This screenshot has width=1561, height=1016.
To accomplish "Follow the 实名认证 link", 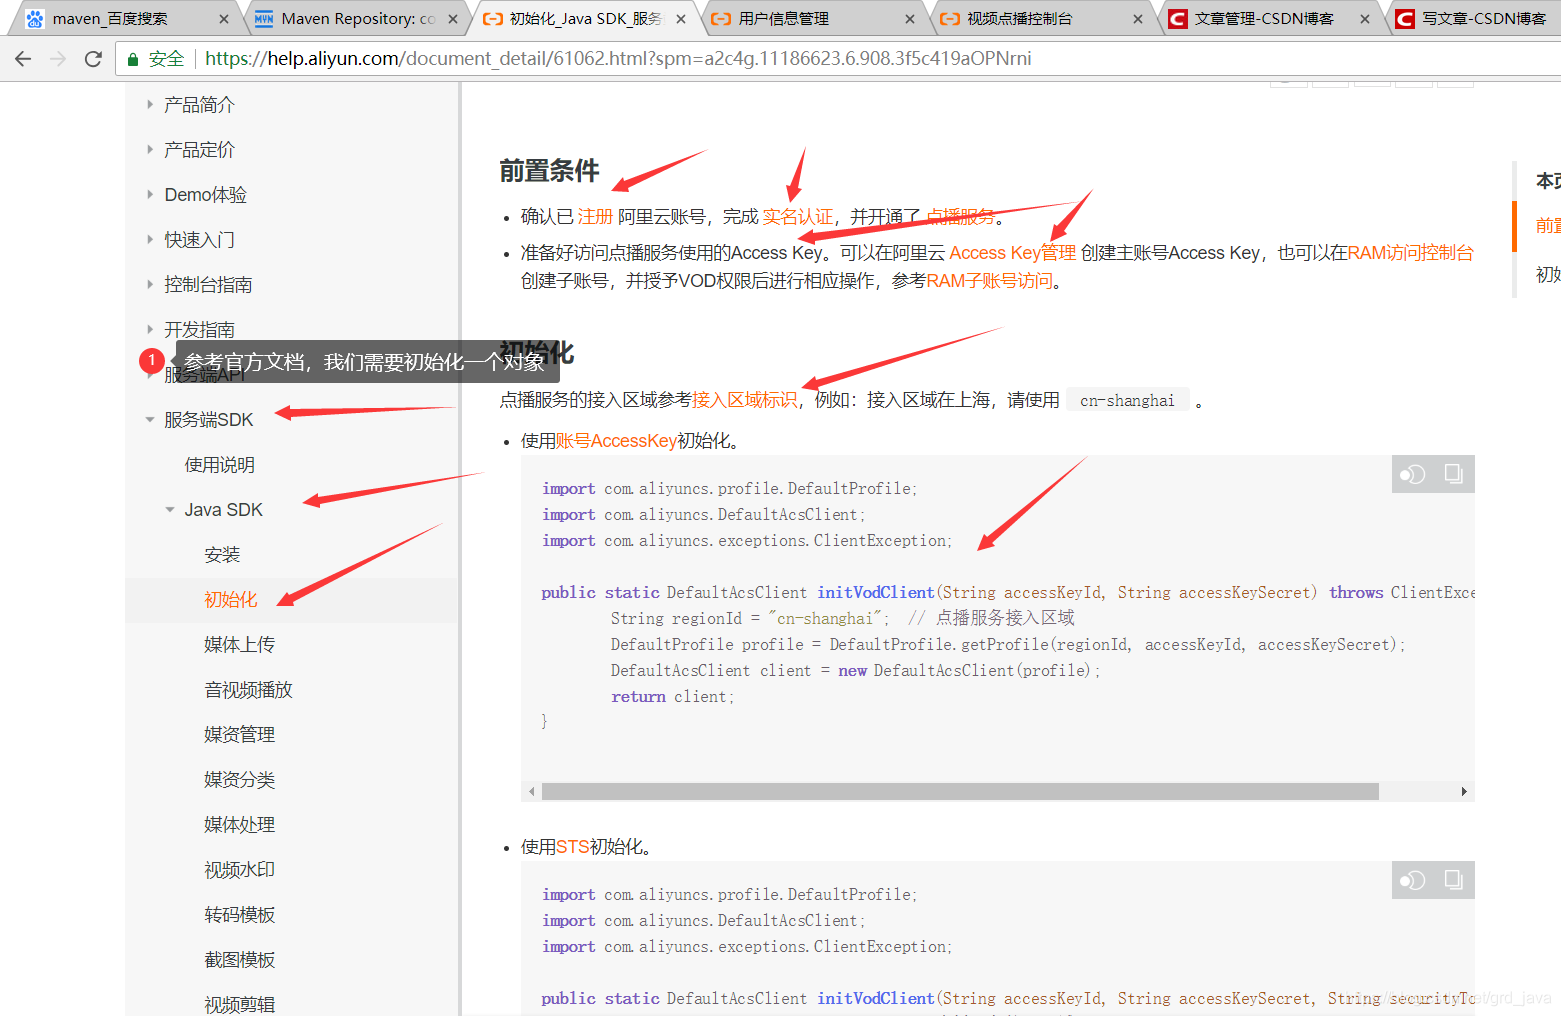I will point(797,217).
